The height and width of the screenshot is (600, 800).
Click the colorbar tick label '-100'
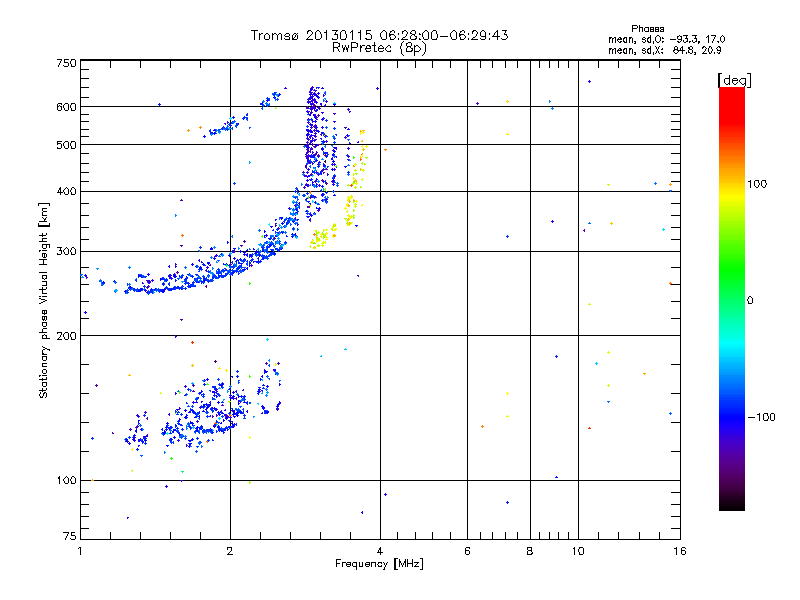tap(762, 417)
